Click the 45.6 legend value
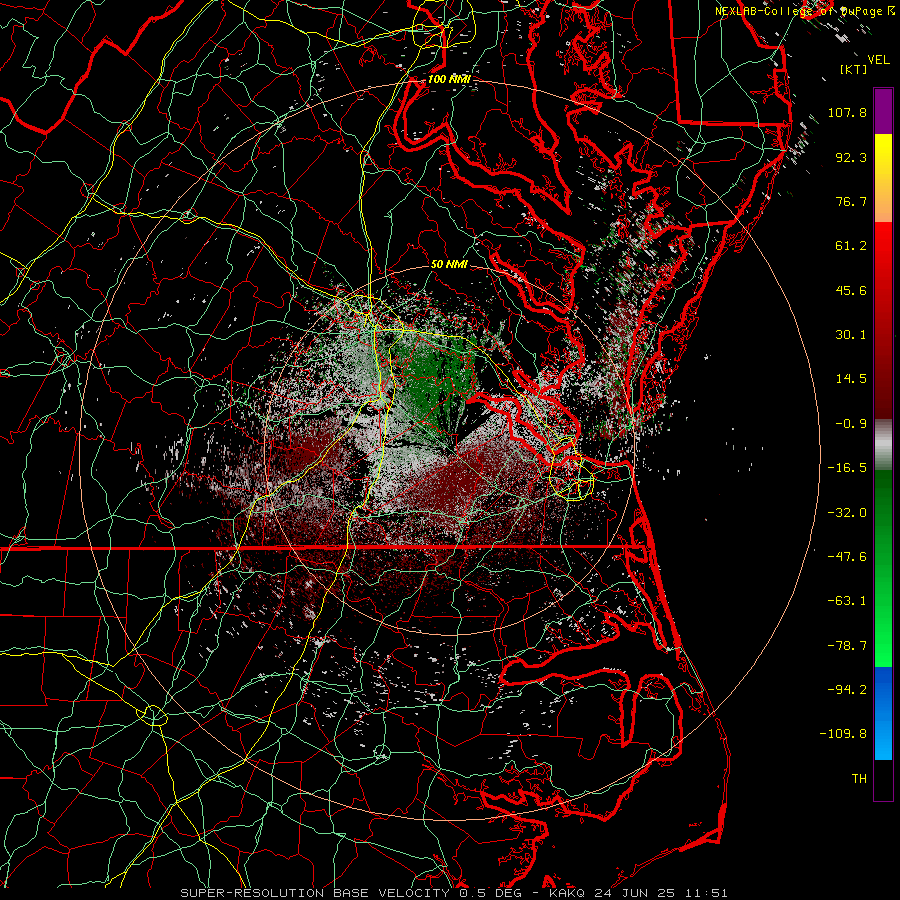 pyautogui.click(x=851, y=290)
